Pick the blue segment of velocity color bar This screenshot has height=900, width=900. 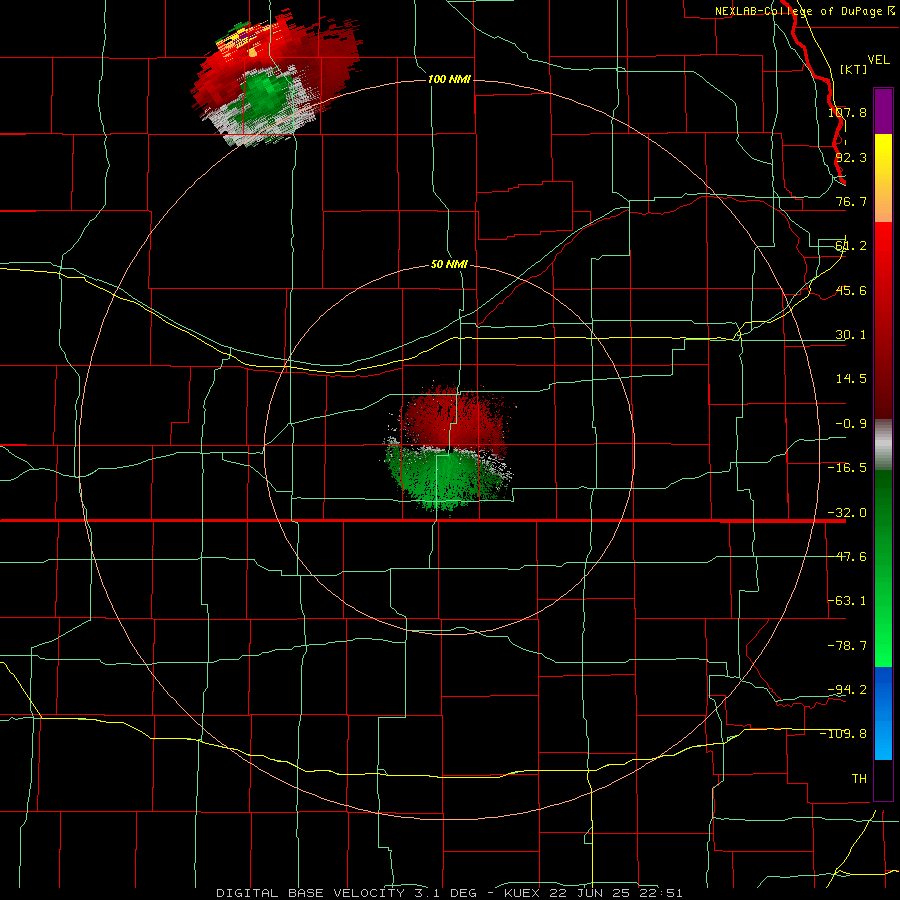click(x=883, y=713)
